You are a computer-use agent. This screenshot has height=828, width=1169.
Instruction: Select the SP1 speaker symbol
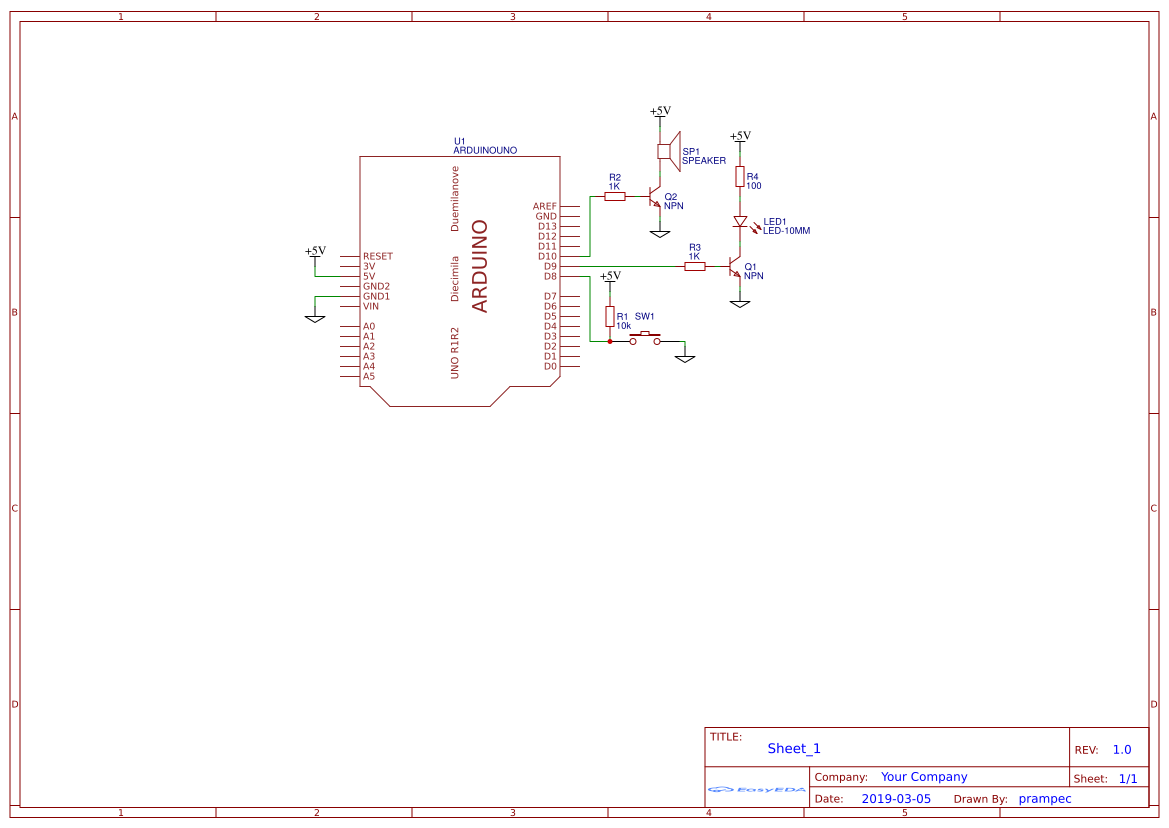670,152
